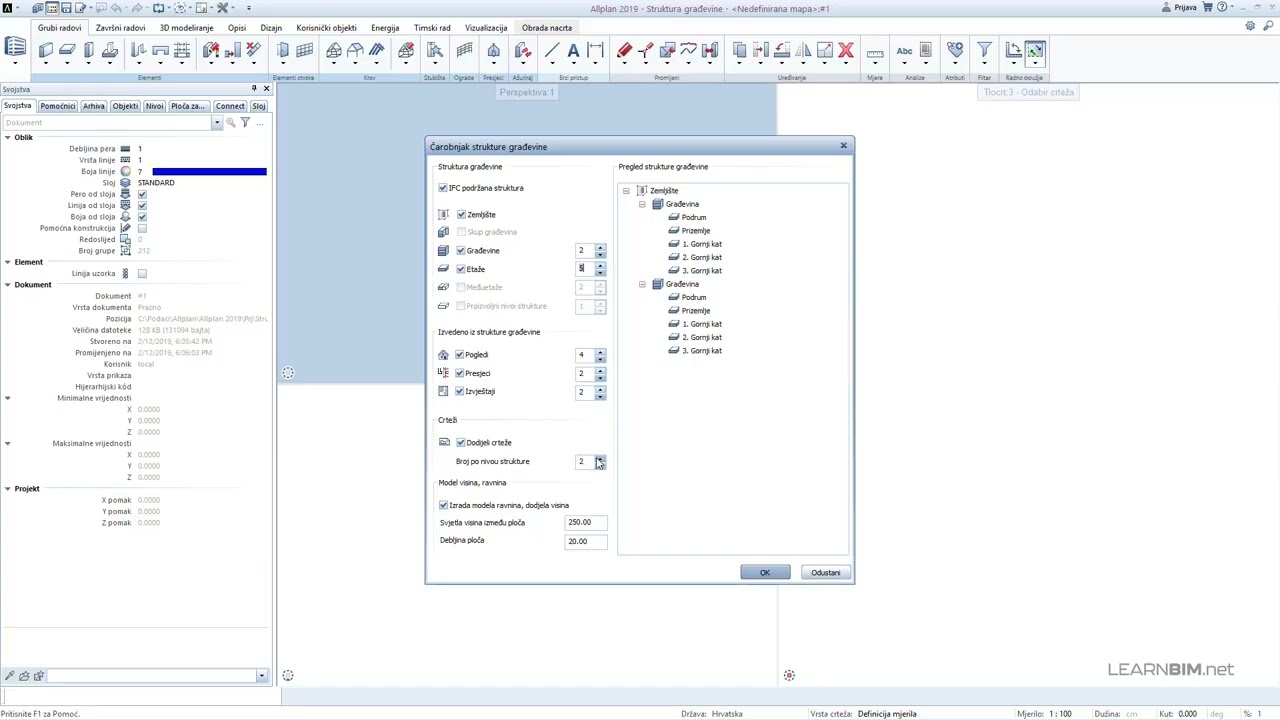This screenshot has width=1280, height=720.
Task: Click the blue line color bar
Action: tap(209, 172)
